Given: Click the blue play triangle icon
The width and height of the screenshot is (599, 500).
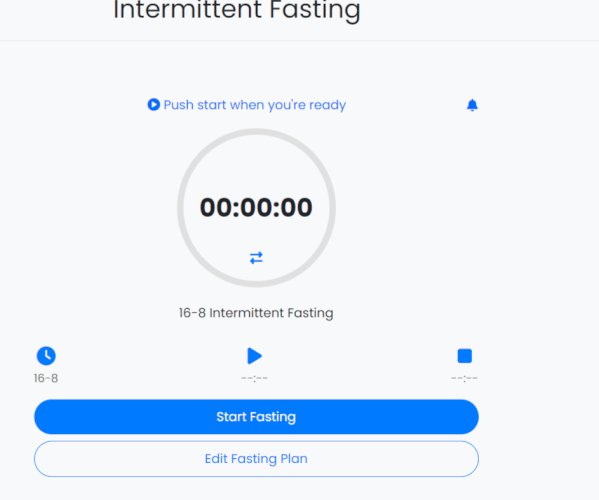Looking at the screenshot, I should click(x=254, y=356).
